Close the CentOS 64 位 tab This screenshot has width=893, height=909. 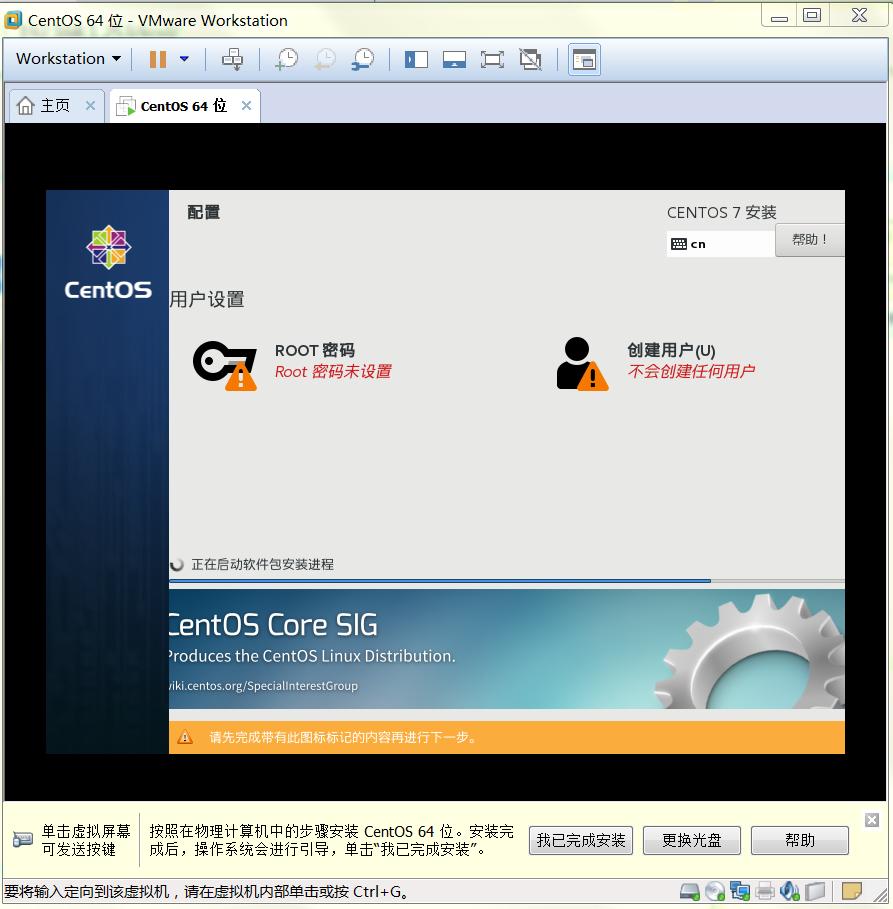point(246,106)
